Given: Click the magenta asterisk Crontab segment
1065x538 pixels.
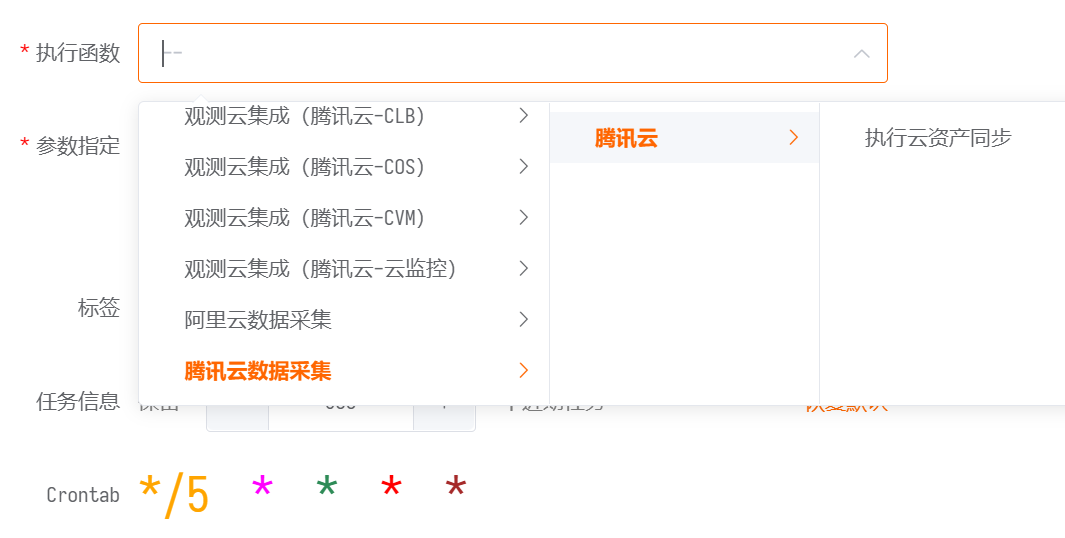Looking at the screenshot, I should 262,490.
